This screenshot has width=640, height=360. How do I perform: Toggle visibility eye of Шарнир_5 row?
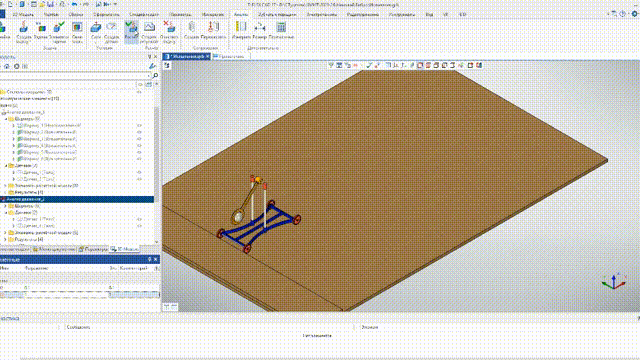click(x=139, y=152)
